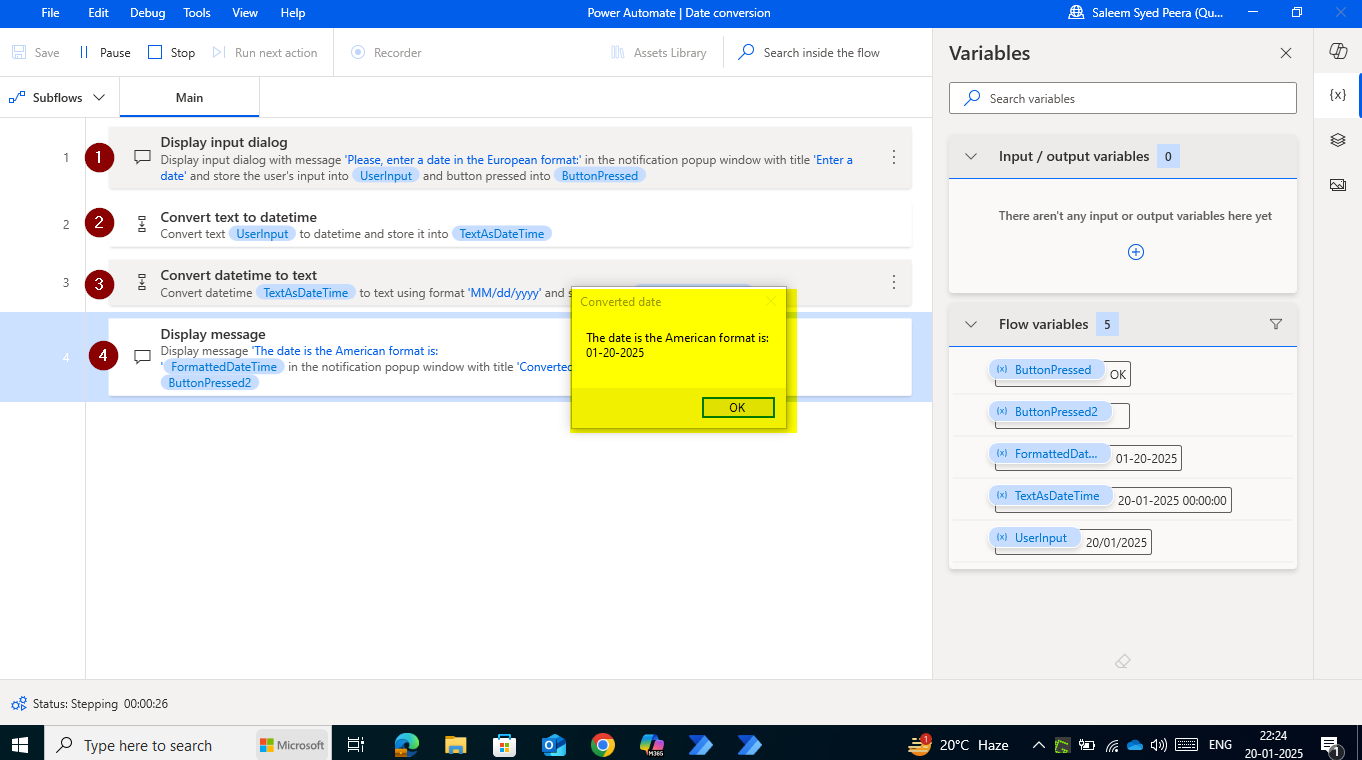The height and width of the screenshot is (760, 1362).
Task: Open more options for Display input dialog
Action: click(x=894, y=158)
